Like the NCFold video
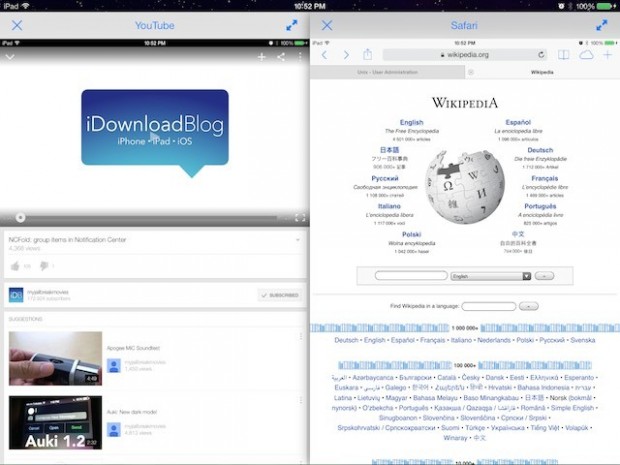Screen dimensions: 620x465 [x=15, y=266]
